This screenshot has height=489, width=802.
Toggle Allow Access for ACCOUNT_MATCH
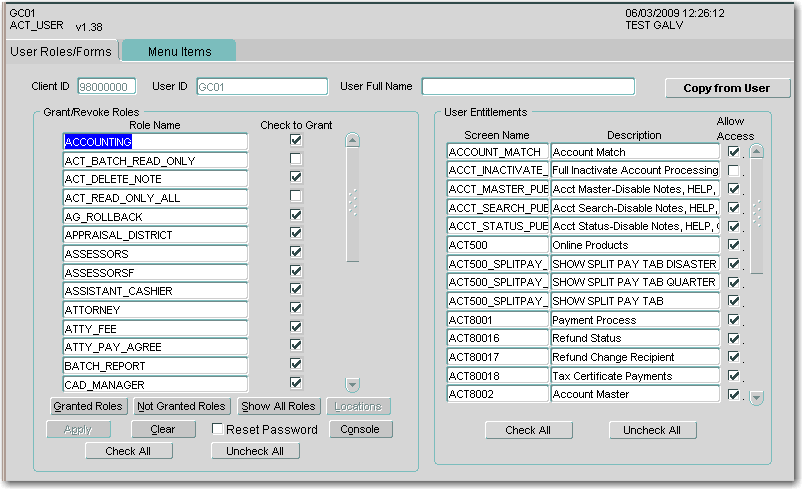point(734,151)
